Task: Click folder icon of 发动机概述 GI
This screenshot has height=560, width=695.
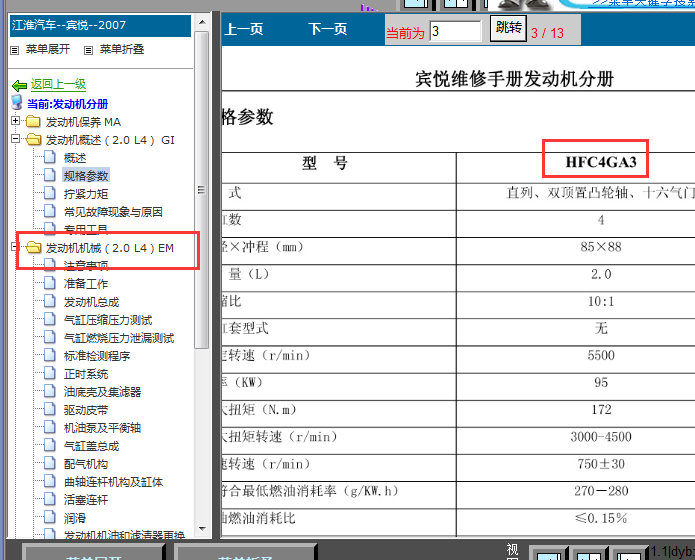Action: (x=33, y=139)
